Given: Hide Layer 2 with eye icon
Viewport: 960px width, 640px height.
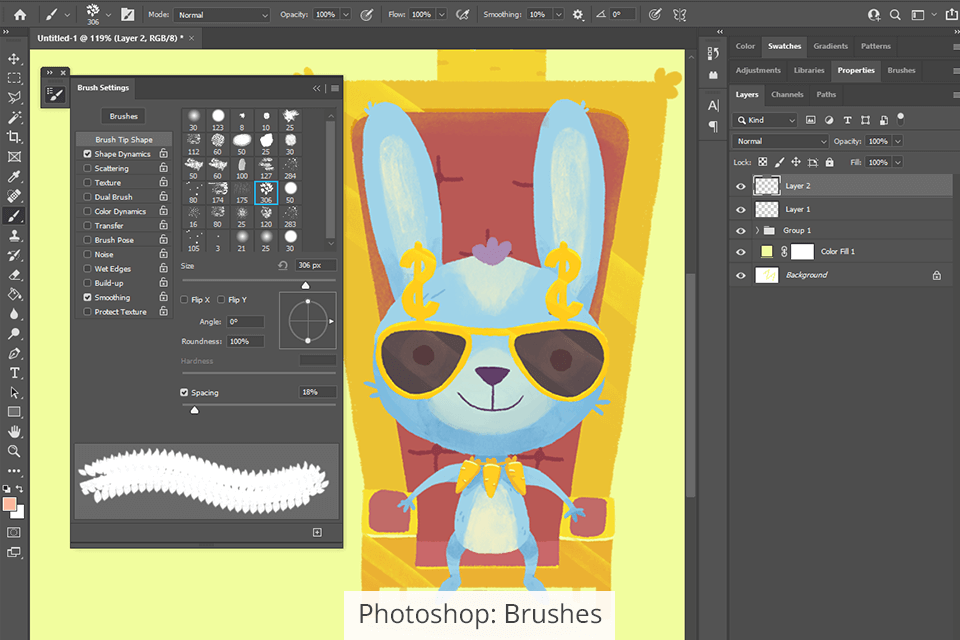Looking at the screenshot, I should coord(741,186).
